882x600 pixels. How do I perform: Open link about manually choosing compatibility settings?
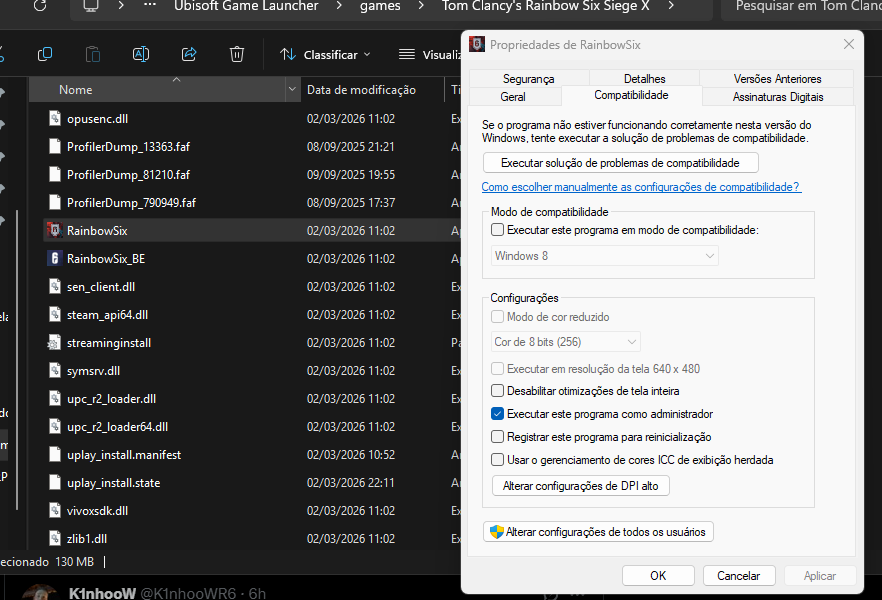pyautogui.click(x=641, y=187)
